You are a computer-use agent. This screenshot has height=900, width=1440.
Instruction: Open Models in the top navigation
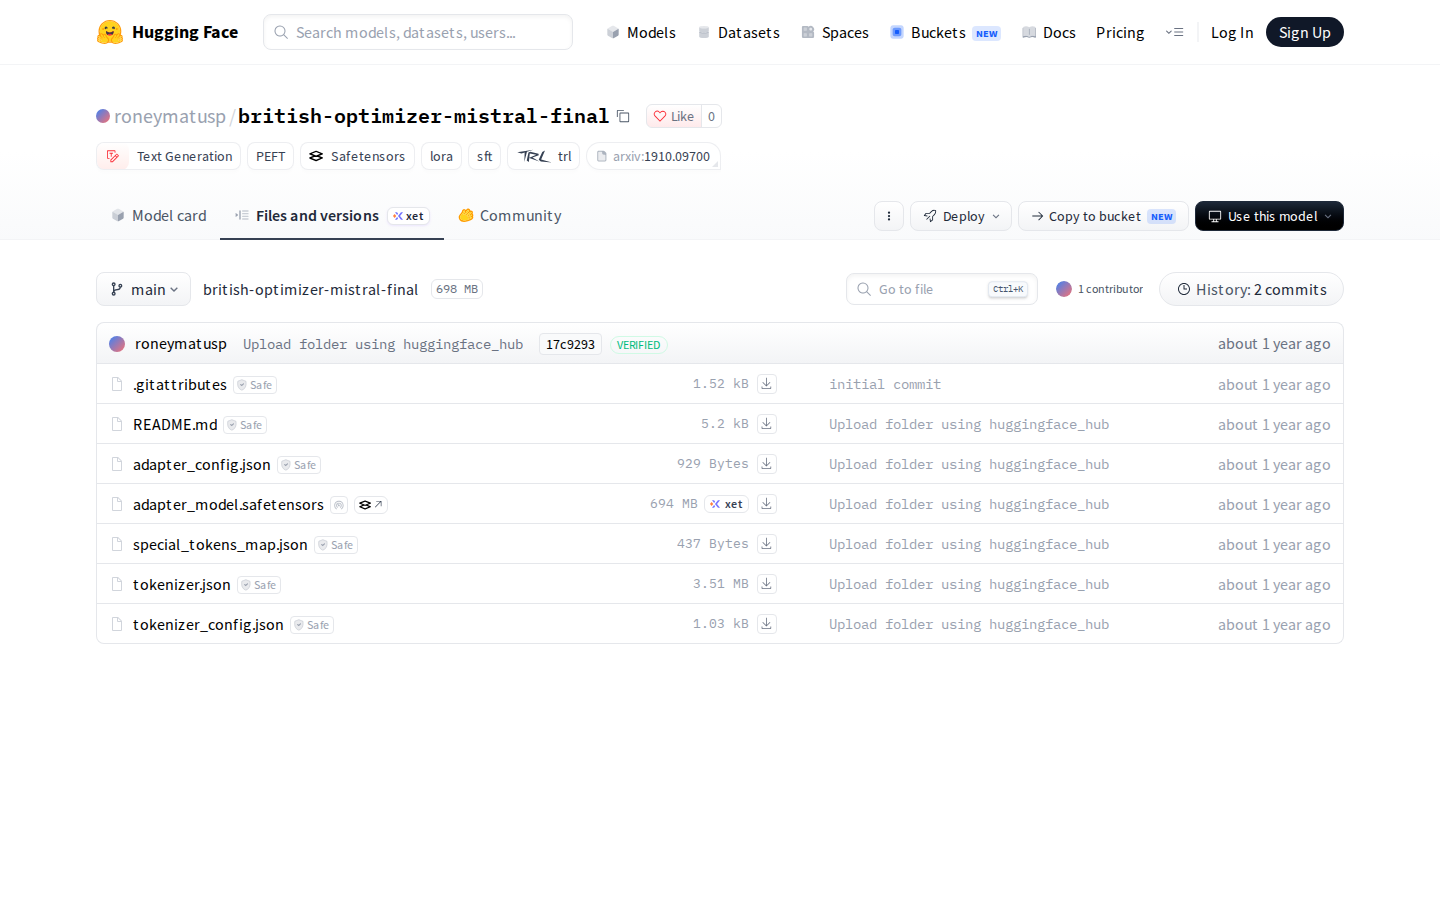click(x=641, y=32)
